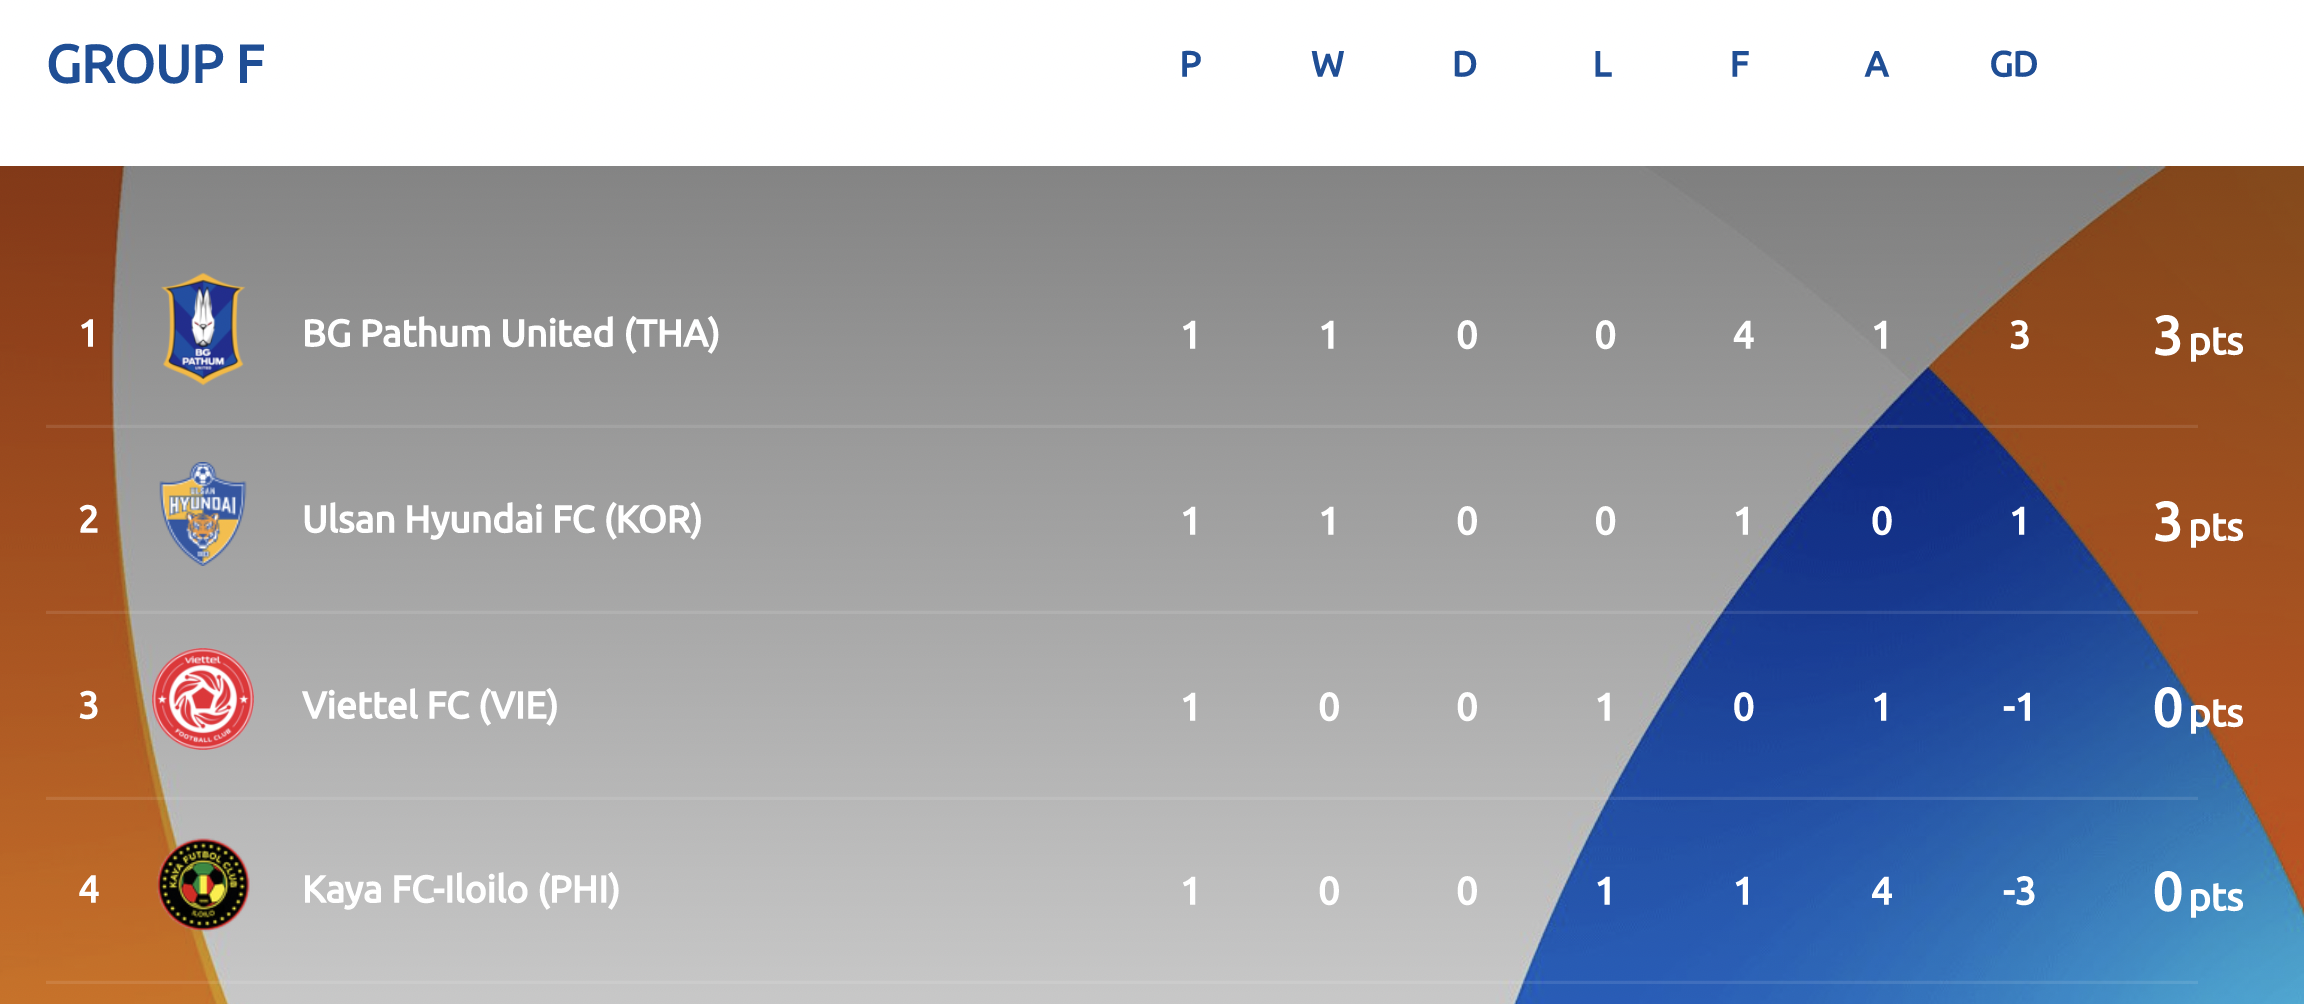This screenshot has height=1004, width=2304.
Task: Click the W column header
Action: coord(1328,65)
